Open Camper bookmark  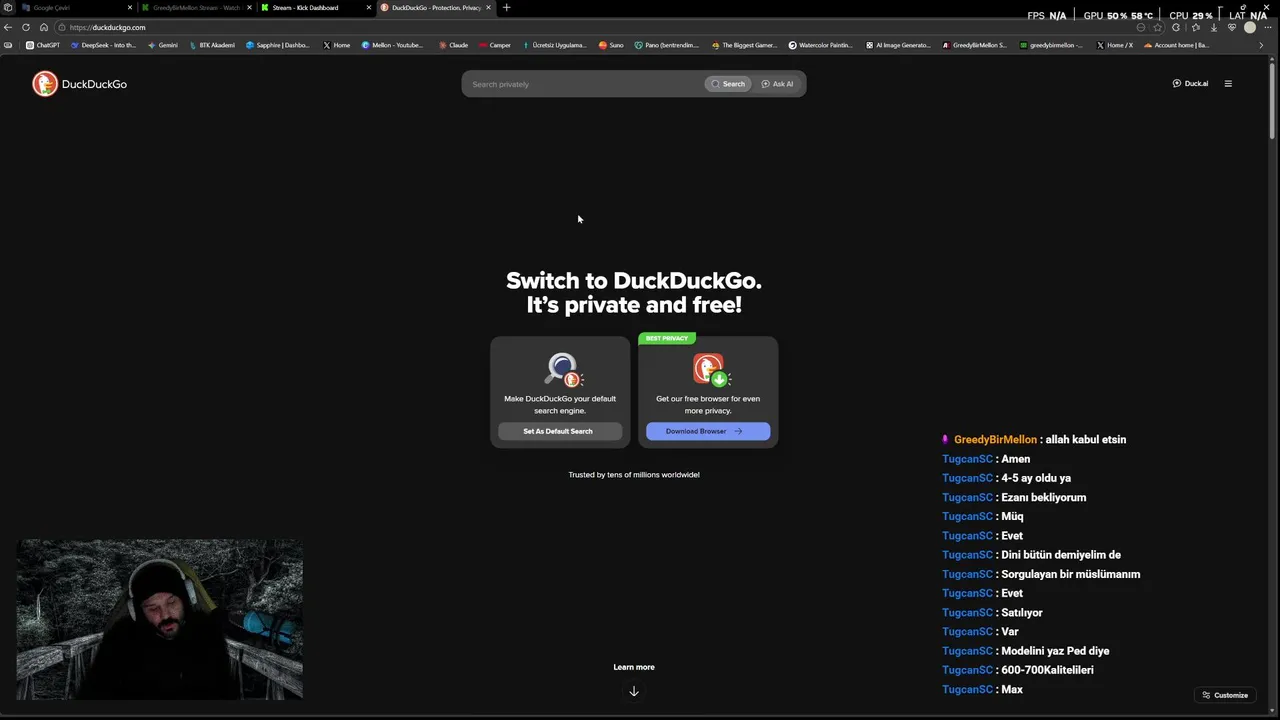coord(495,45)
